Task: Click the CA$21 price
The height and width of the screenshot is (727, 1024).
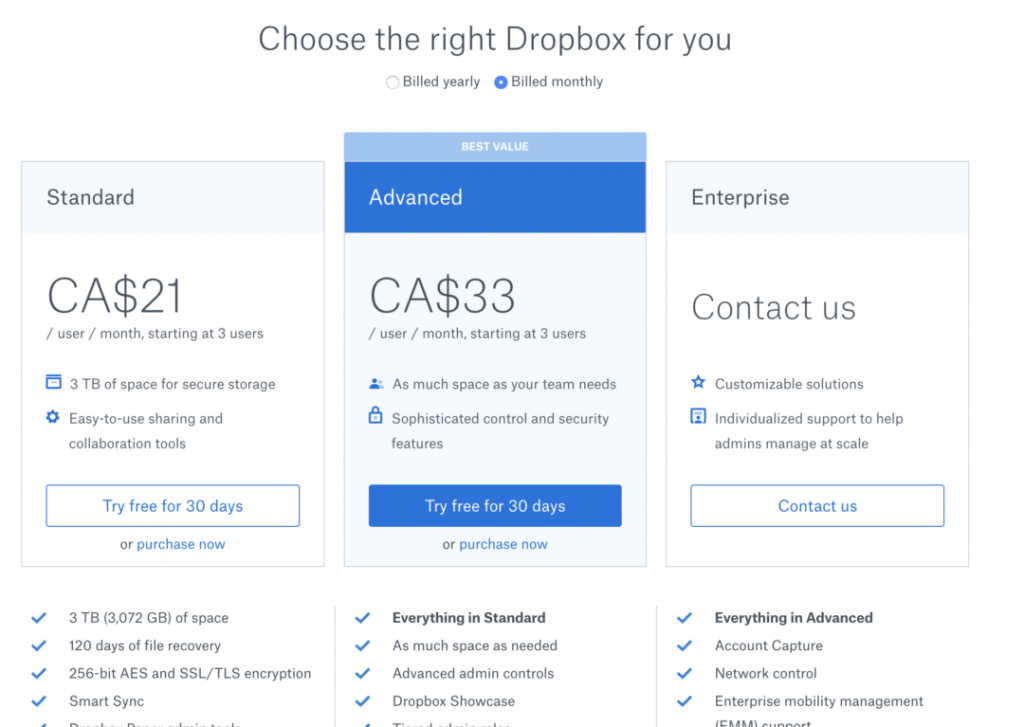Action: pyautogui.click(x=115, y=296)
